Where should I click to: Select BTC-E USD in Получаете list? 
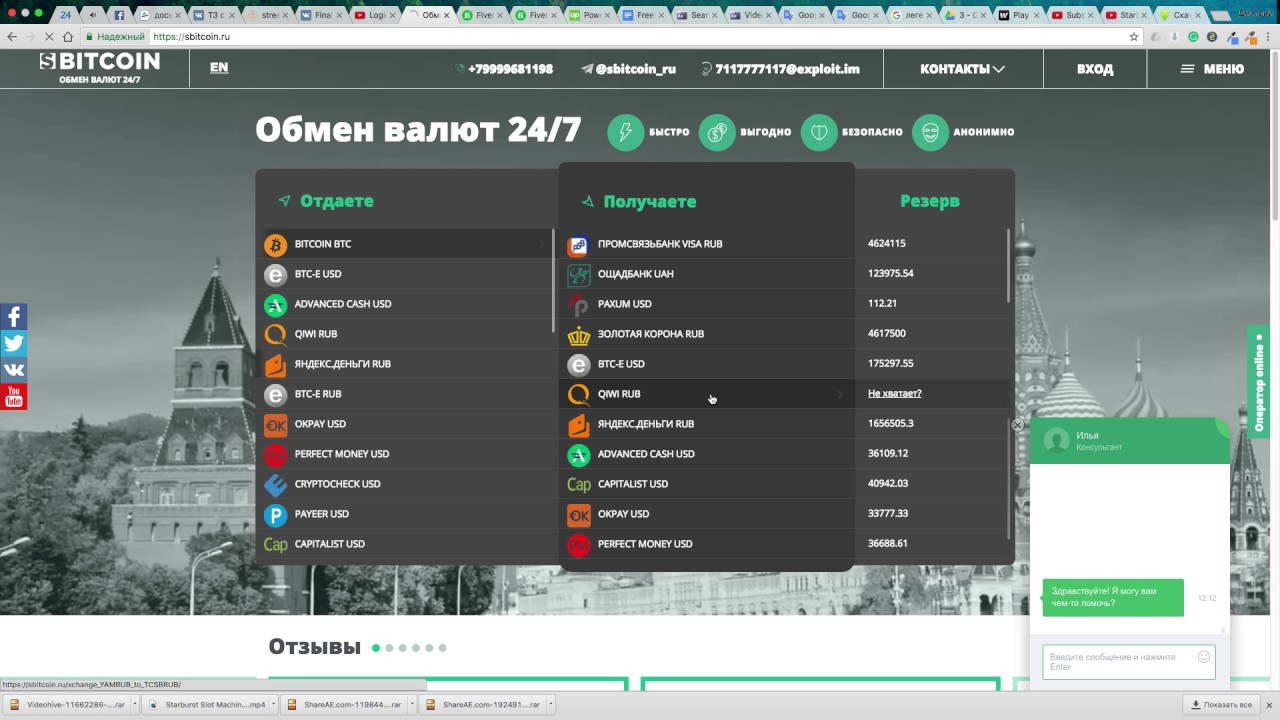coord(706,364)
